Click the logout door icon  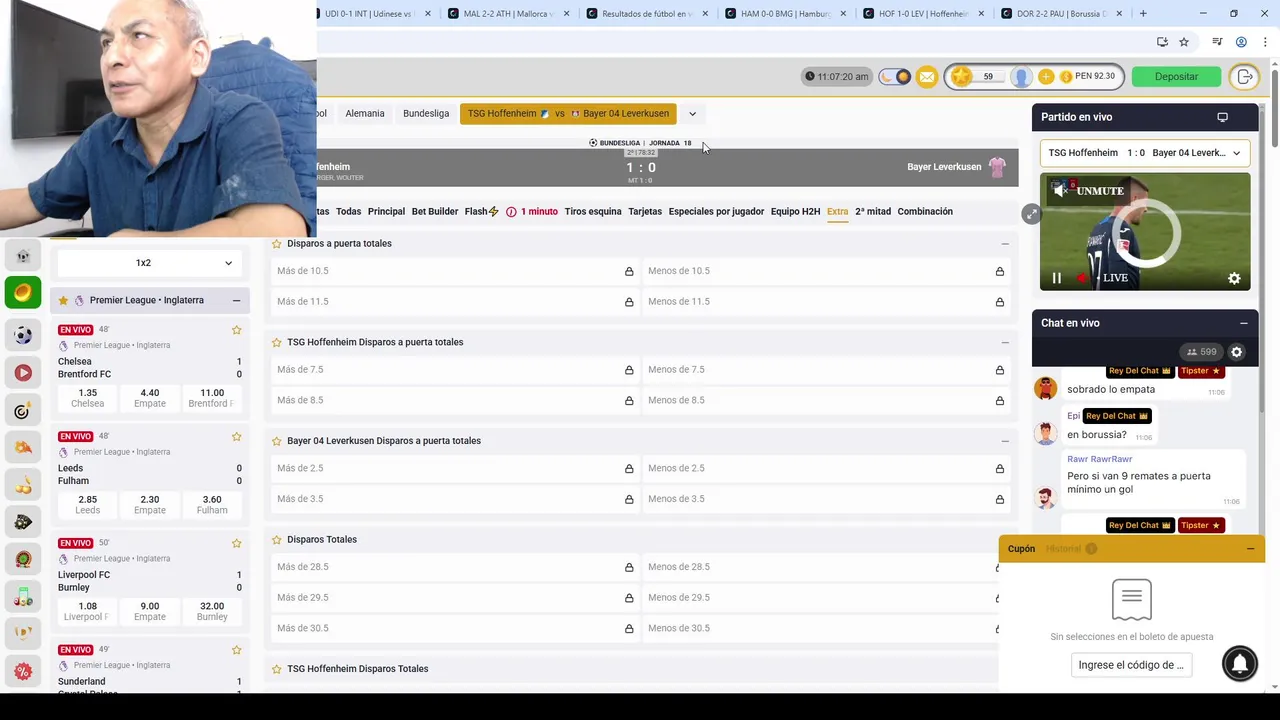(1245, 77)
